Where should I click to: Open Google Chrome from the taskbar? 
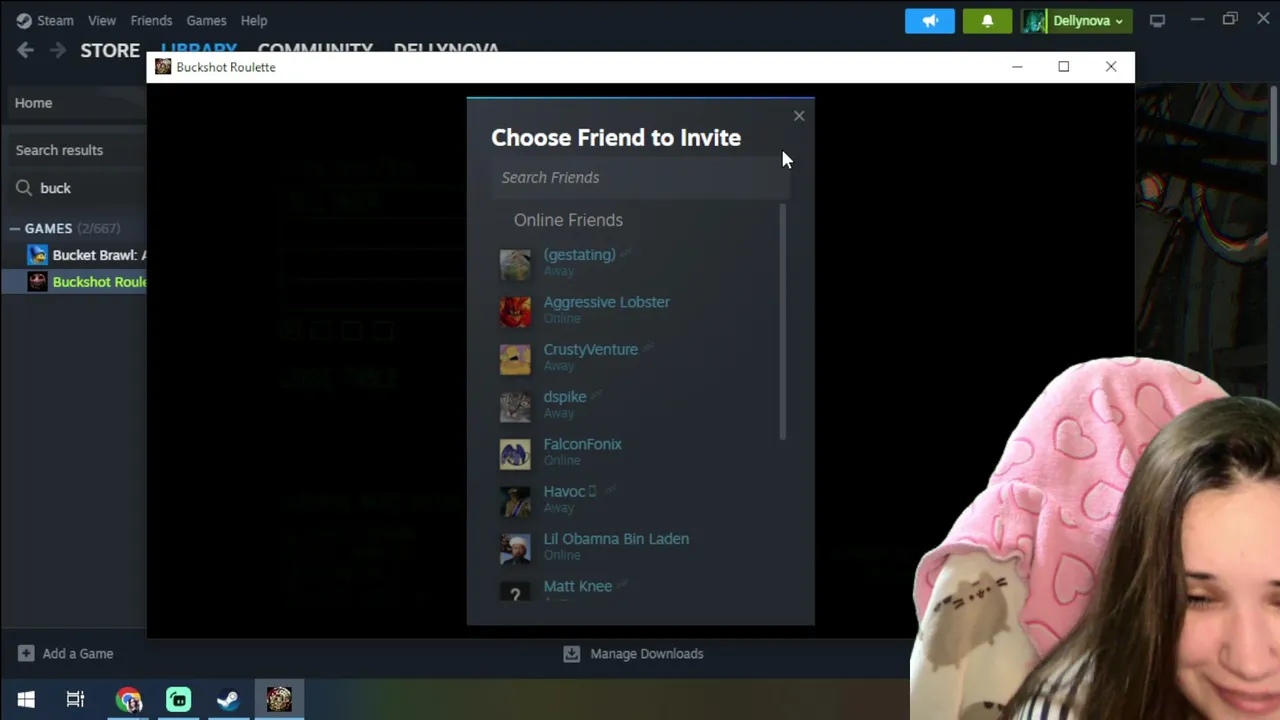tap(128, 700)
